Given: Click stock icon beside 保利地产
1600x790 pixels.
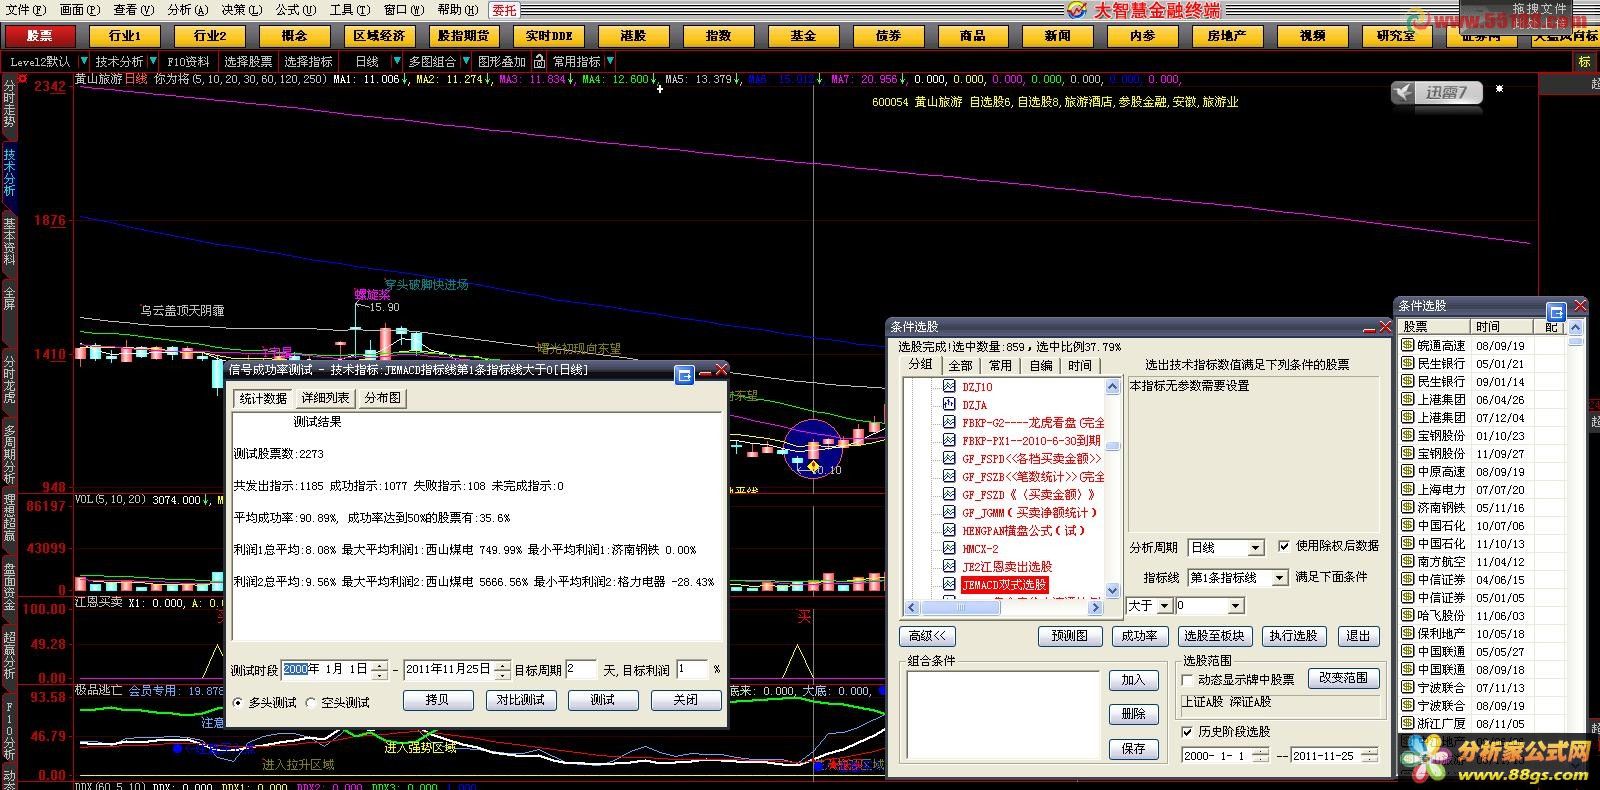Looking at the screenshot, I should pos(1407,633).
